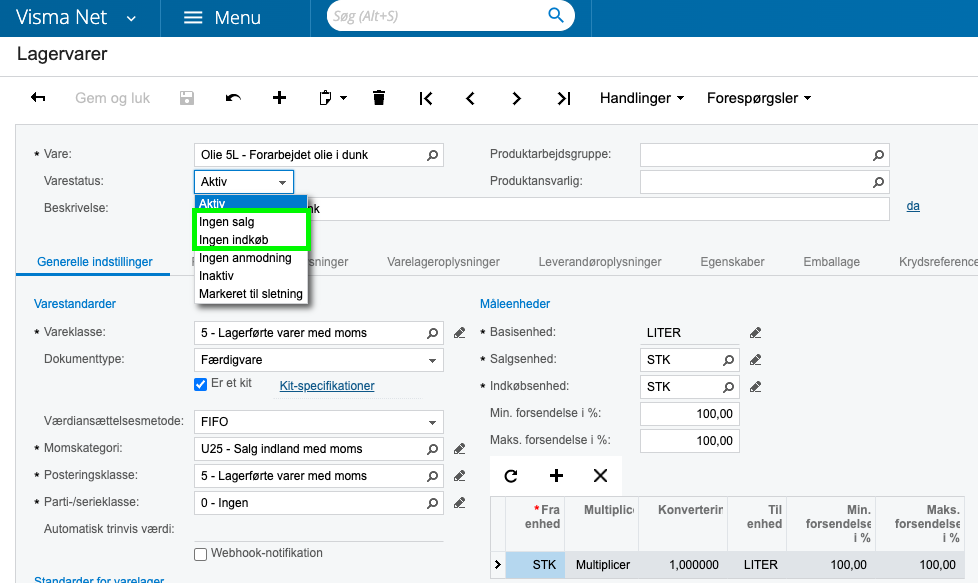Add a row to unit conversion table
The width and height of the screenshot is (978, 583).
[x=556, y=476]
